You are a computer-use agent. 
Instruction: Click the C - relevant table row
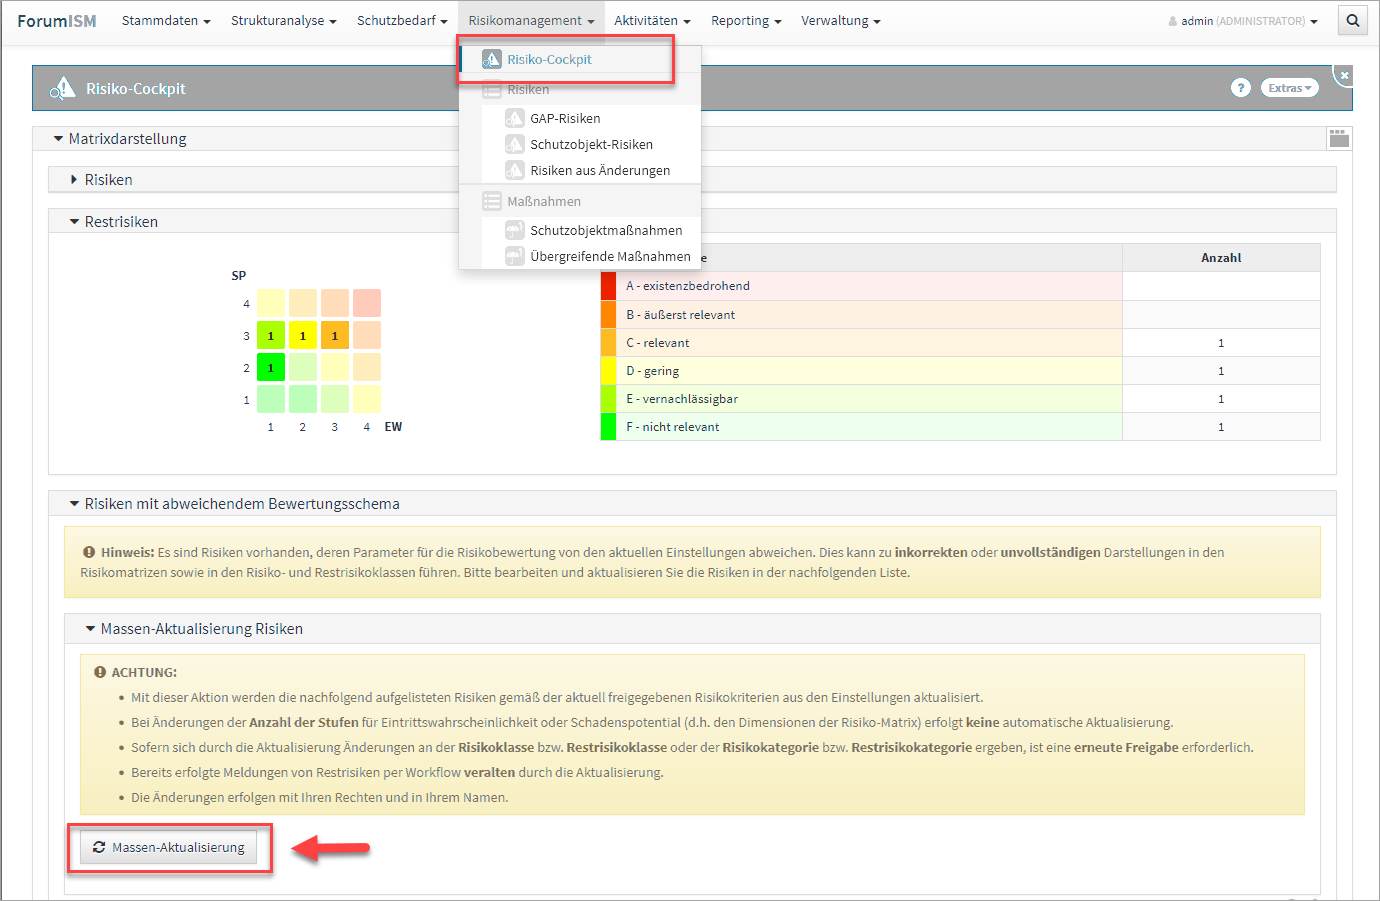[x=868, y=343]
